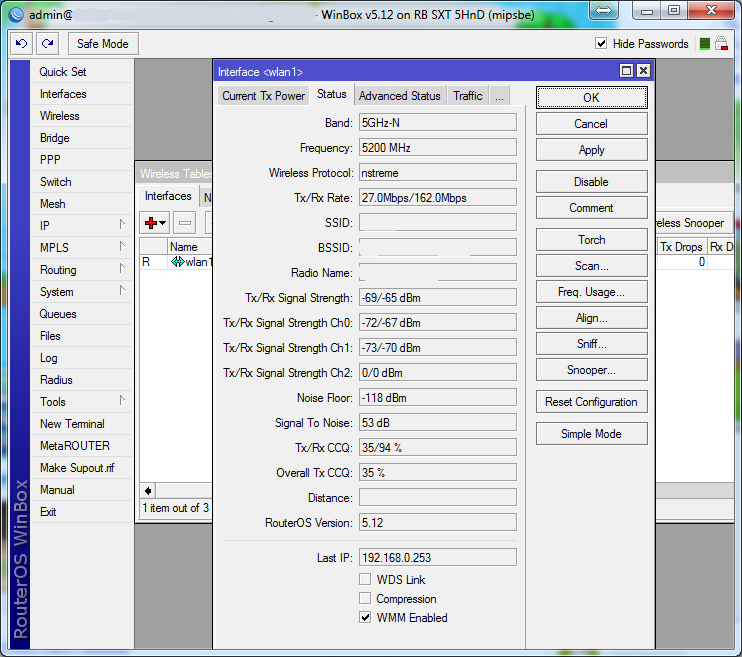The image size is (742, 657).
Task: Uncheck WMM Enabled checkbox
Action: point(365,617)
